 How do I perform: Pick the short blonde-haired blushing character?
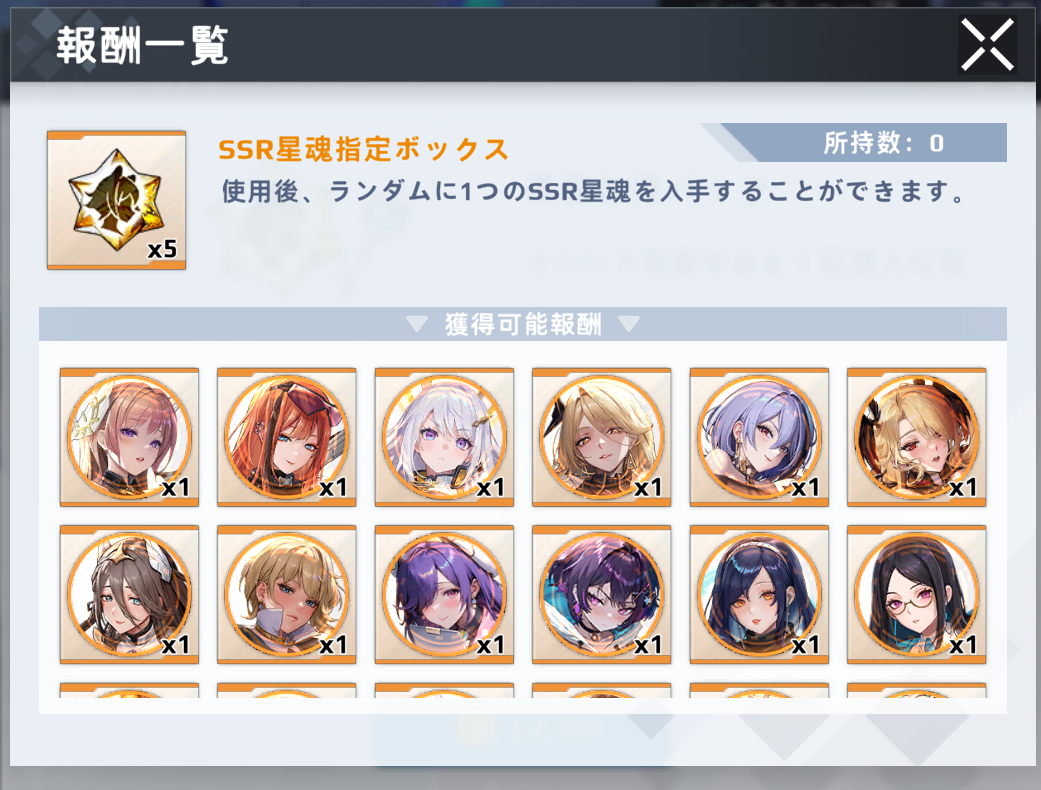coord(287,594)
